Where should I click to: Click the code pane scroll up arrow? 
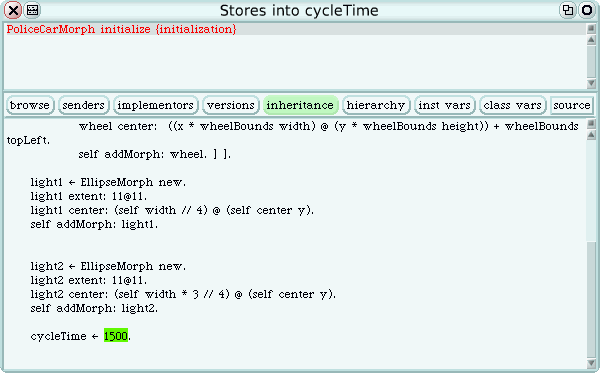(x=591, y=135)
